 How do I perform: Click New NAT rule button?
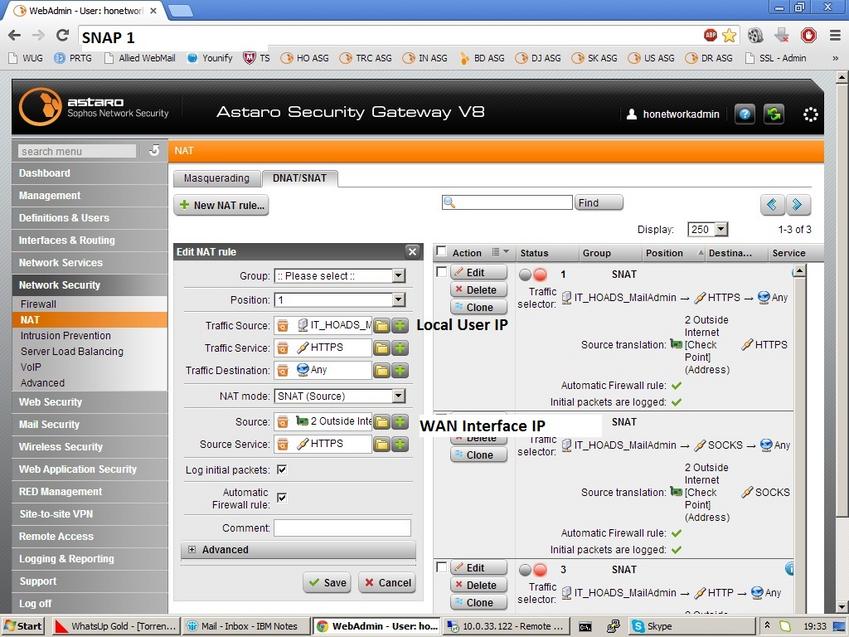pos(221,205)
